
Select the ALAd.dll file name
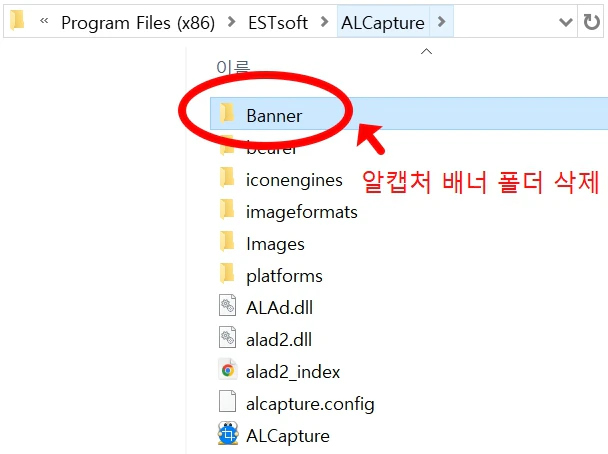coord(279,308)
